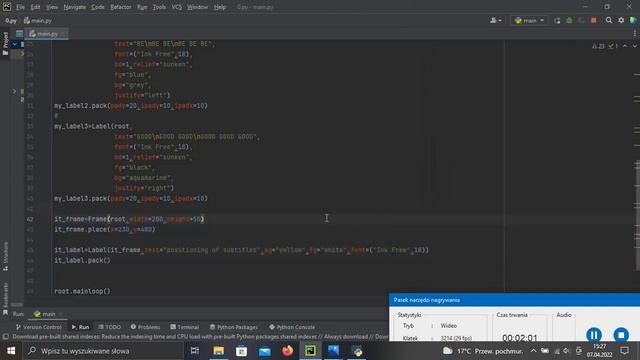Viewport: 640px width, 360px height.
Task: Open the Run menu in menu bar
Action: [142, 7]
